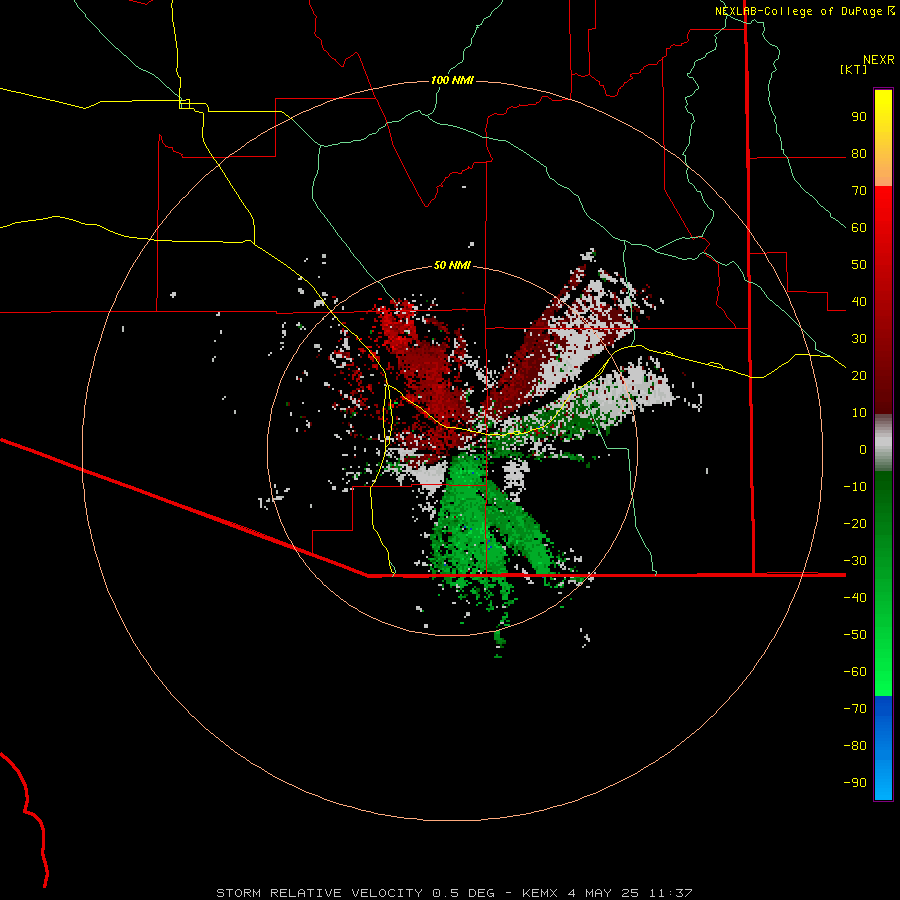Click the 50 value on velocity scale
This screenshot has width=900, height=900.
(x=859, y=265)
